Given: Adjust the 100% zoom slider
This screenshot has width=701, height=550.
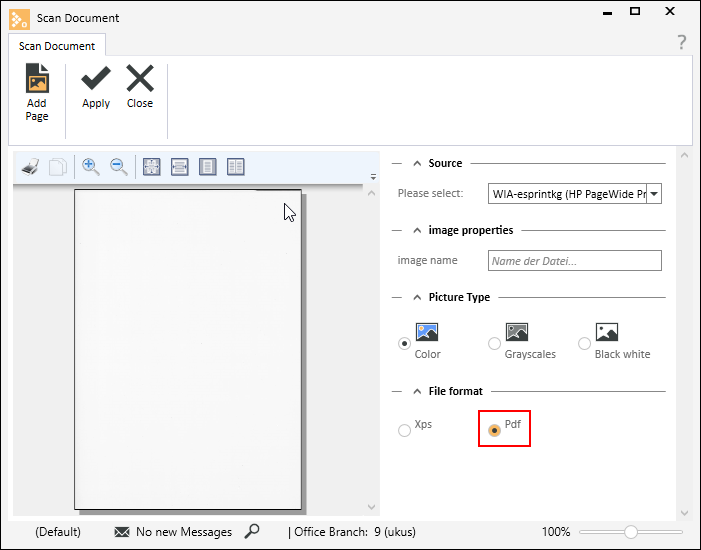Looking at the screenshot, I should coord(631,532).
